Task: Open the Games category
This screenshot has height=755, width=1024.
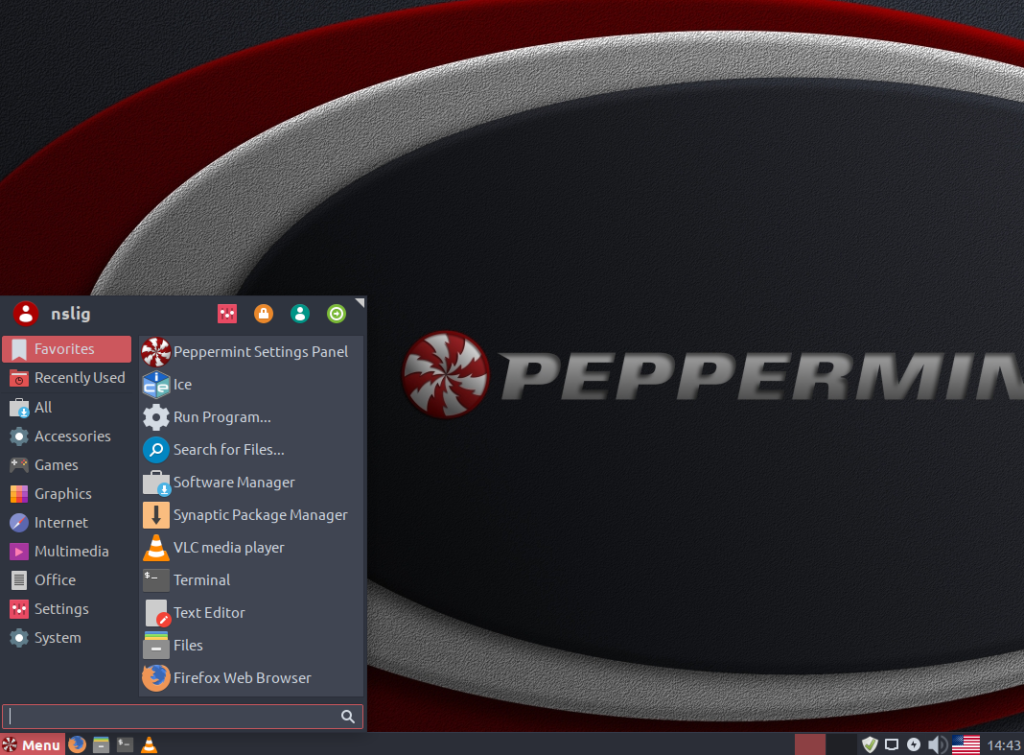Action: click(67, 465)
